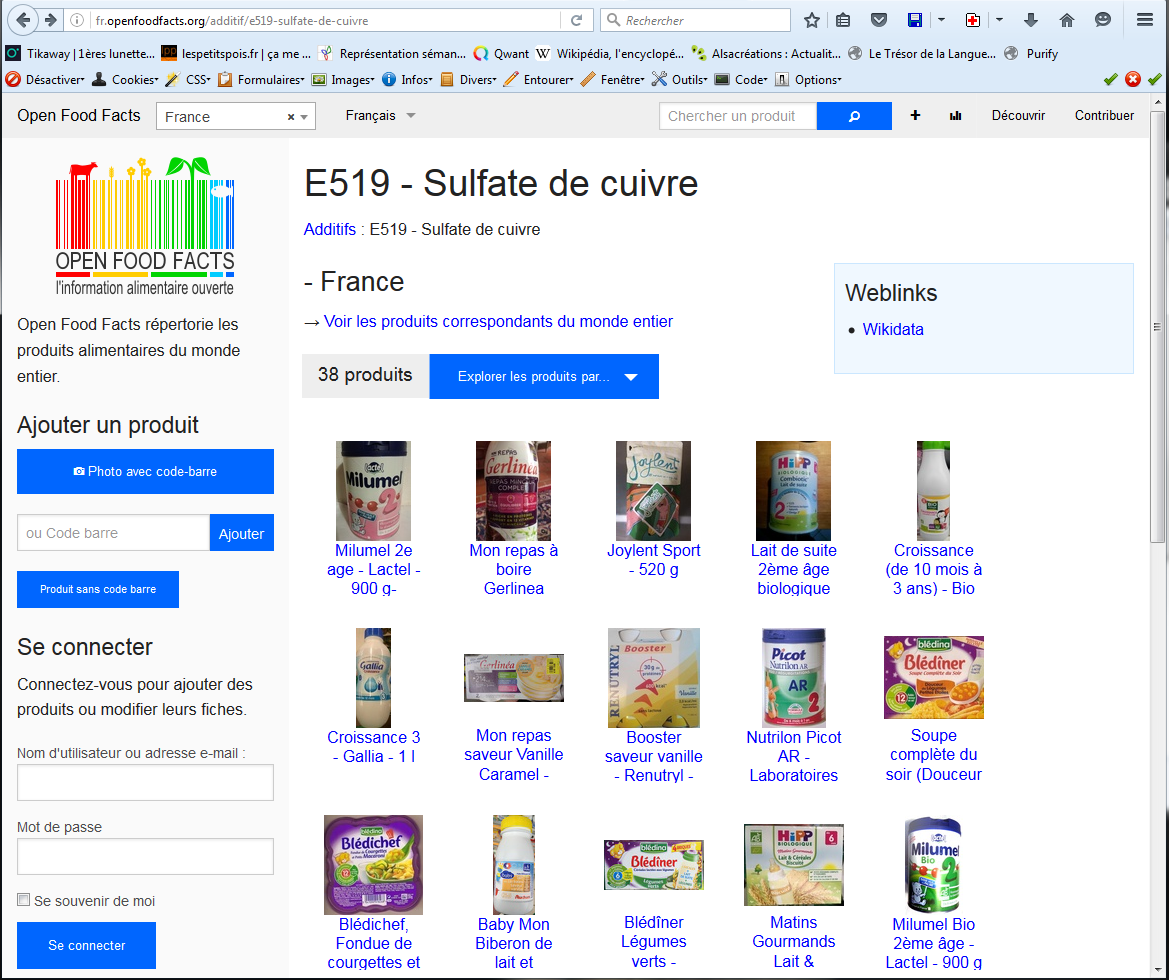Screen dimensions: 1169x980
Task: Click the 'Se connecter' button
Action: pyautogui.click(x=87, y=945)
